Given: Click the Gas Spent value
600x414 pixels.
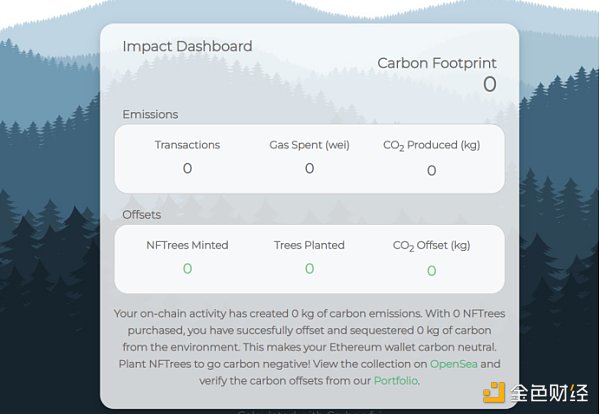Looking at the screenshot, I should click(309, 169).
